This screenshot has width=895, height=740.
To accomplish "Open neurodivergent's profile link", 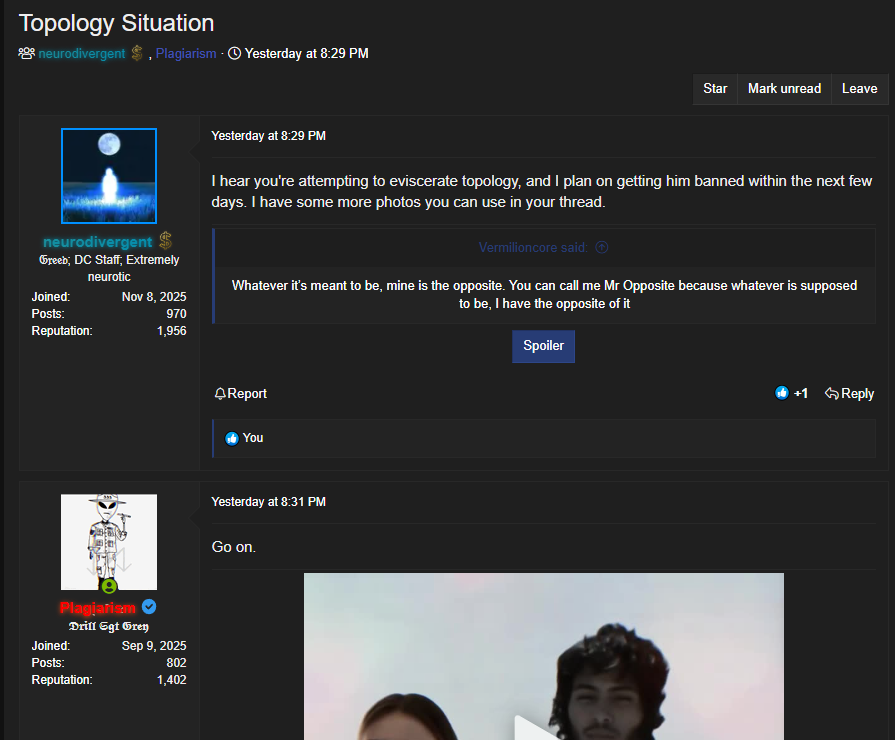I will 97,241.
